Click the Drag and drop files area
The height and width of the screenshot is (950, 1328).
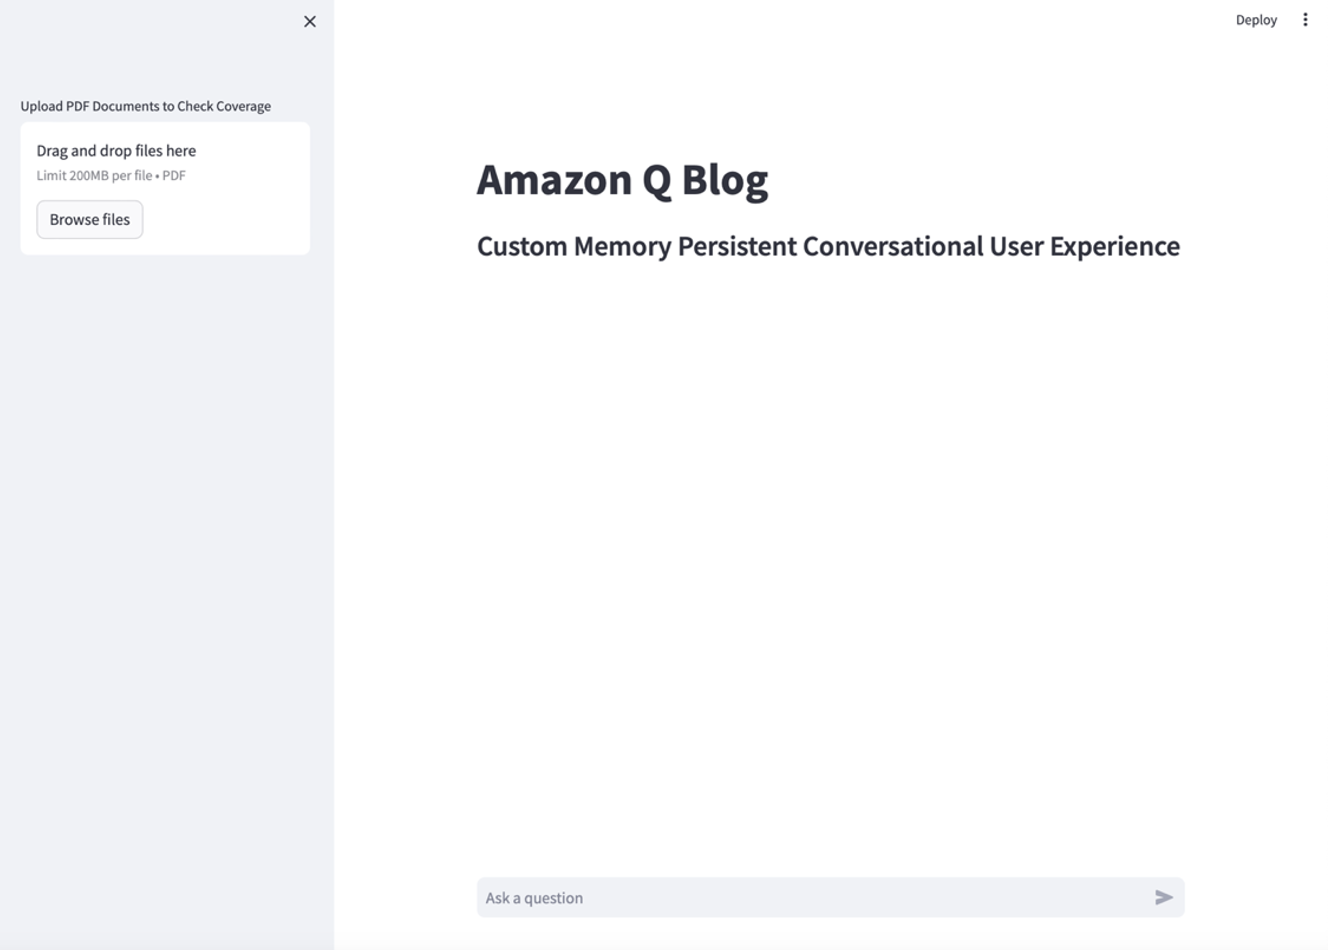pos(165,188)
